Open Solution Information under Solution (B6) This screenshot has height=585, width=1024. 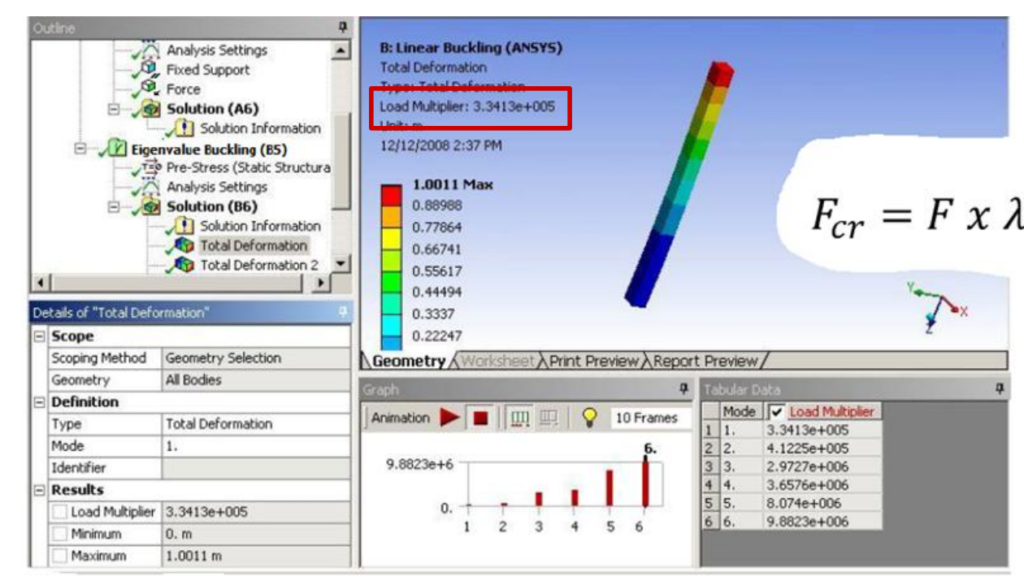click(x=260, y=226)
